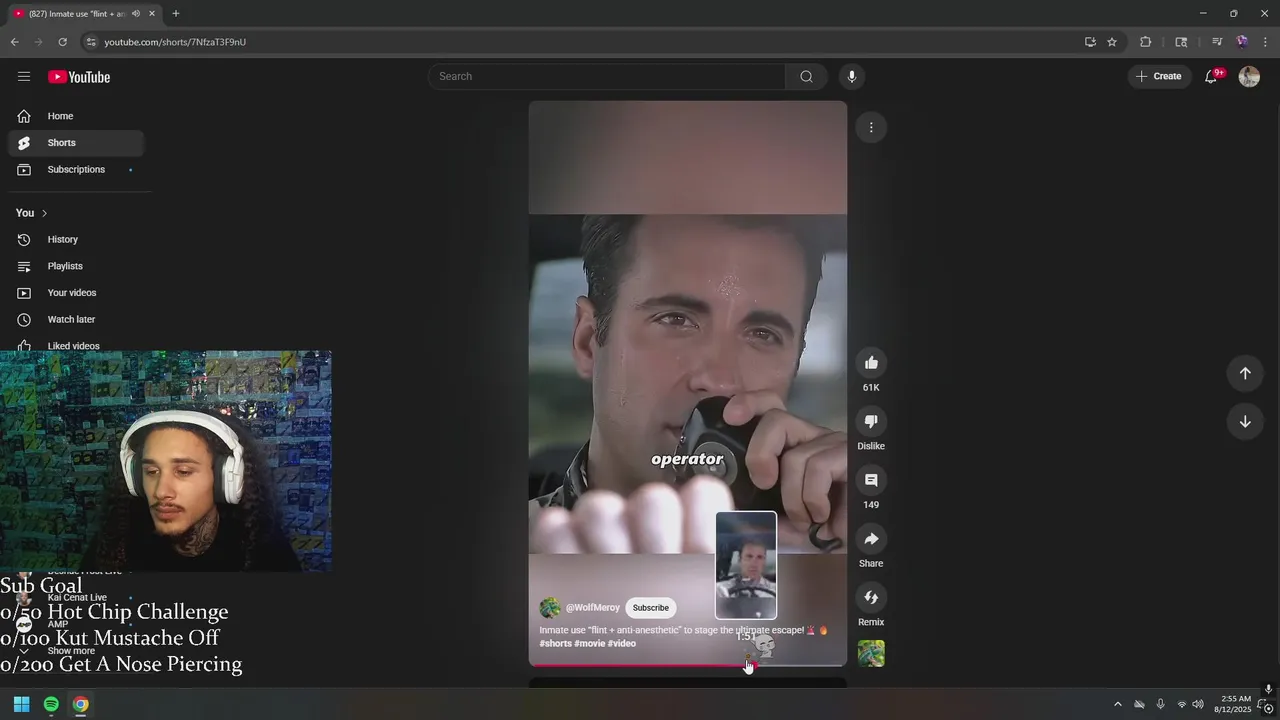Screen dimensions: 1280x720
Task: Subscribe to @WolfMeroy
Action: click(x=650, y=608)
